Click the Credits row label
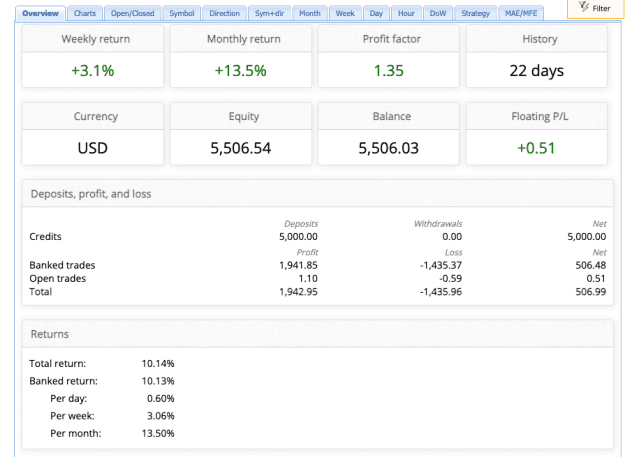 coord(45,237)
